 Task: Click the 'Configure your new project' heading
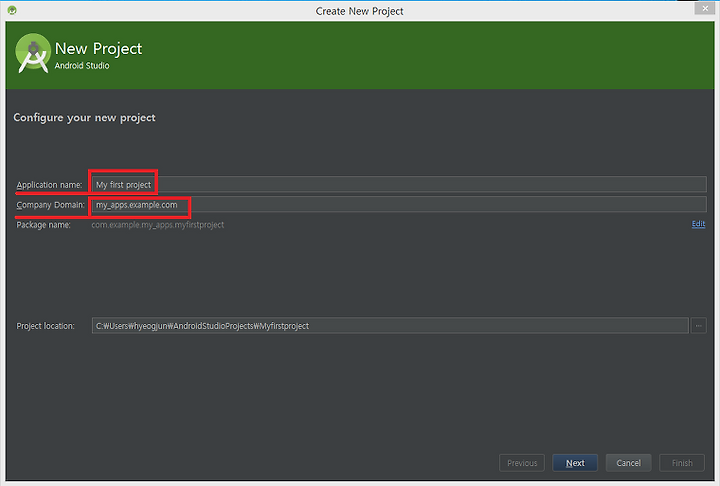84,118
